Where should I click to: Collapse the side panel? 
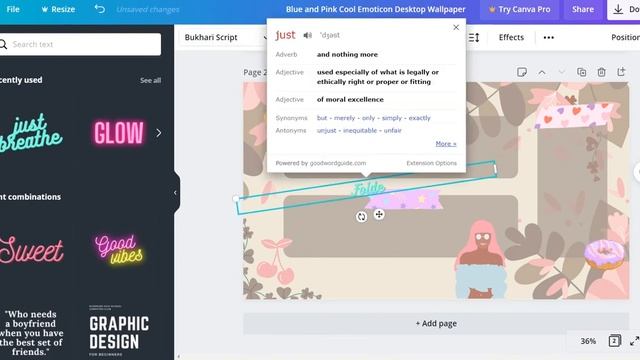pos(176,193)
